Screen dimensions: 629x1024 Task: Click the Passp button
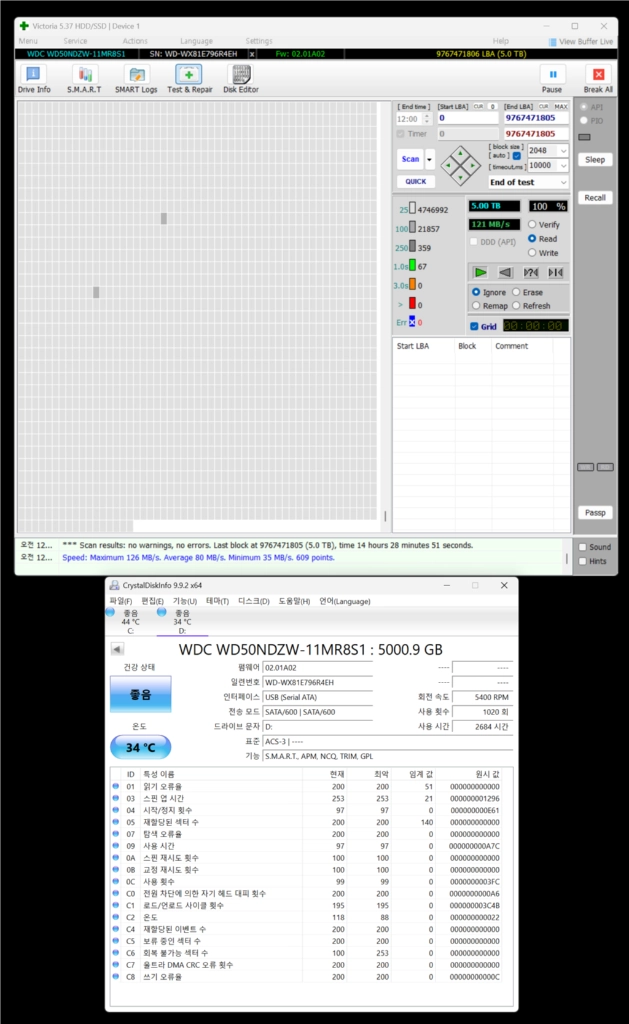[595, 513]
